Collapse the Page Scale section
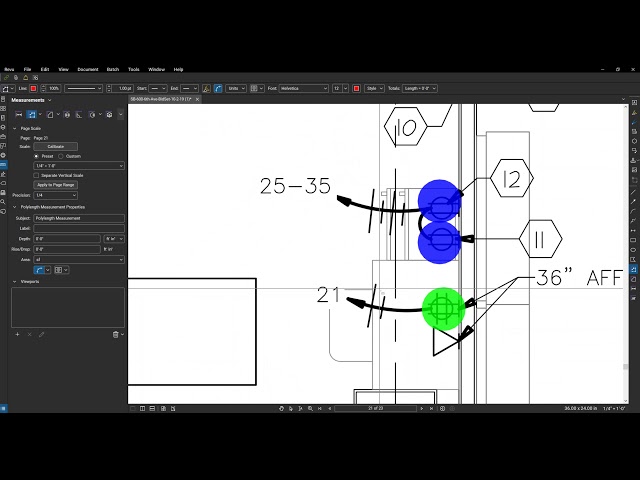Viewport: 640px width, 480px height. click(15, 129)
